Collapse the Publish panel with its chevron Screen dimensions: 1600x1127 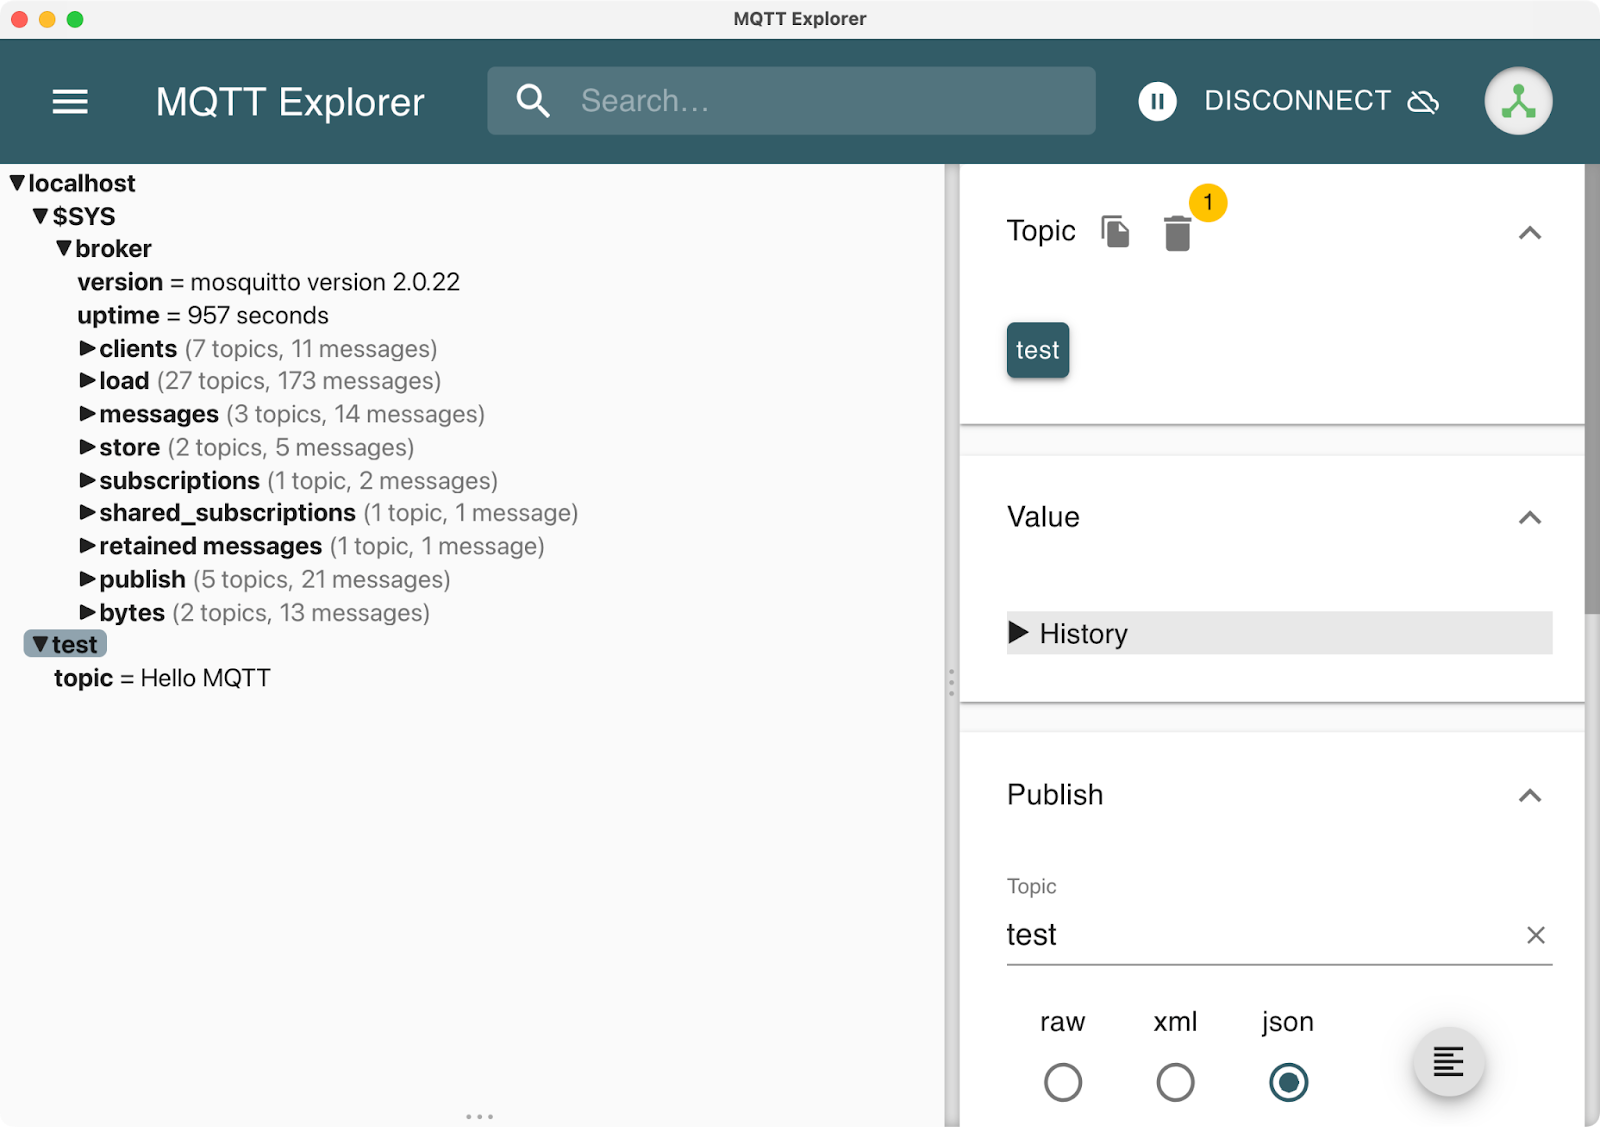1530,796
